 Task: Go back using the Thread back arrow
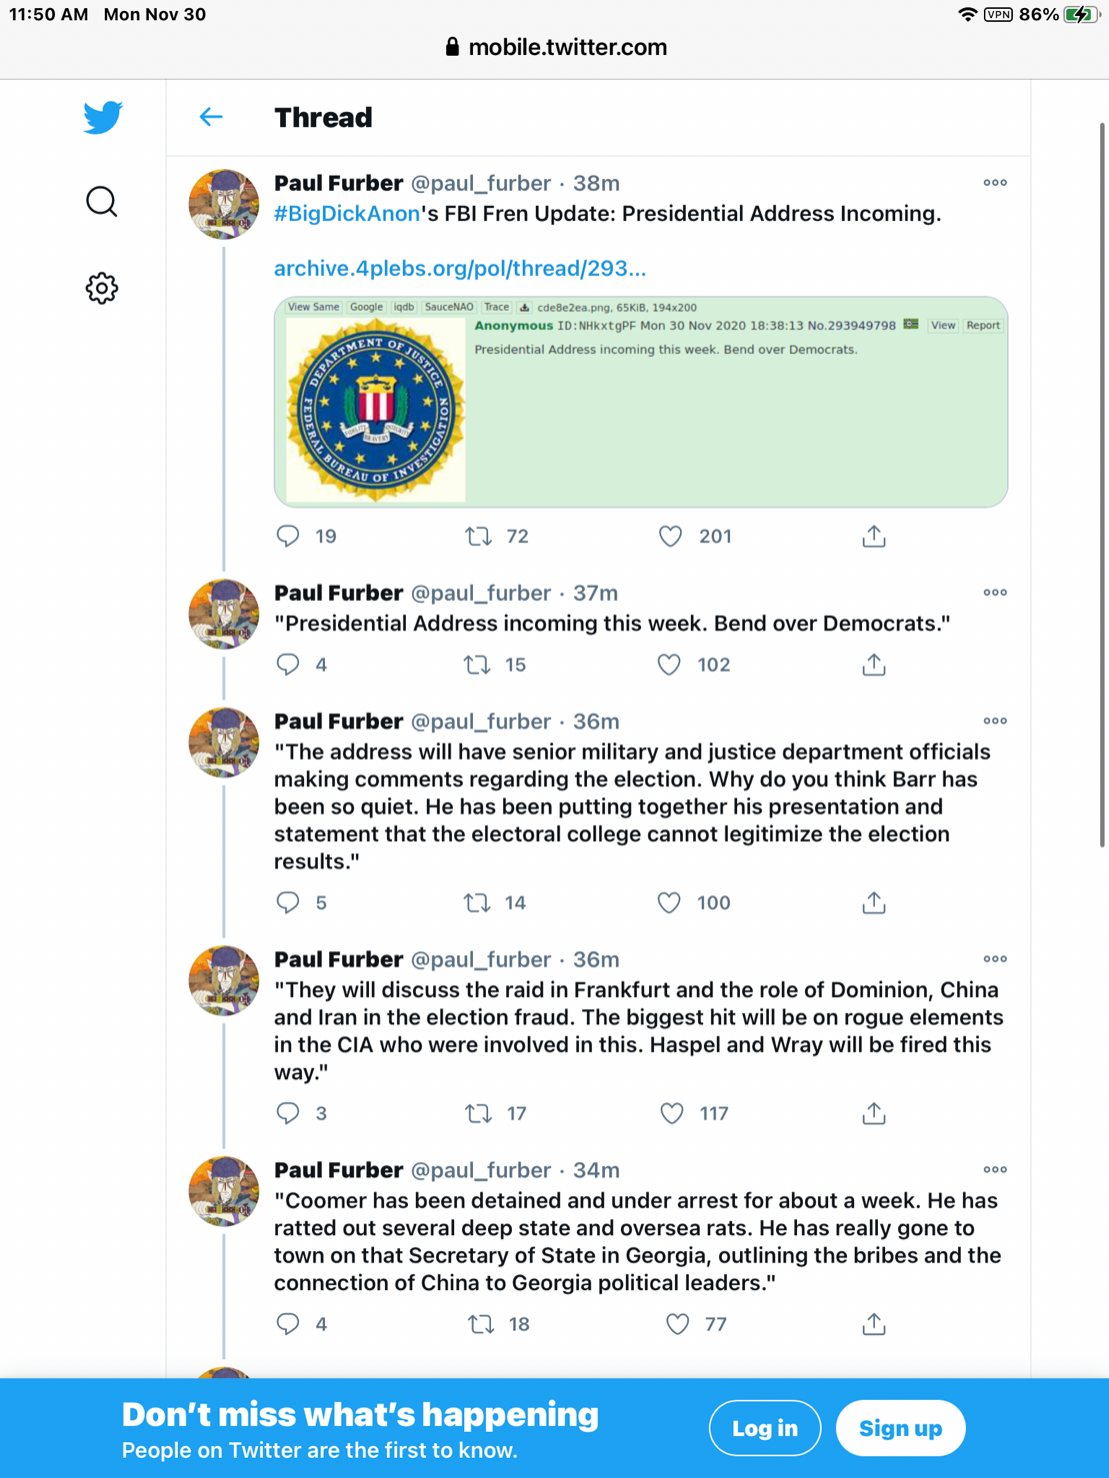coord(211,117)
